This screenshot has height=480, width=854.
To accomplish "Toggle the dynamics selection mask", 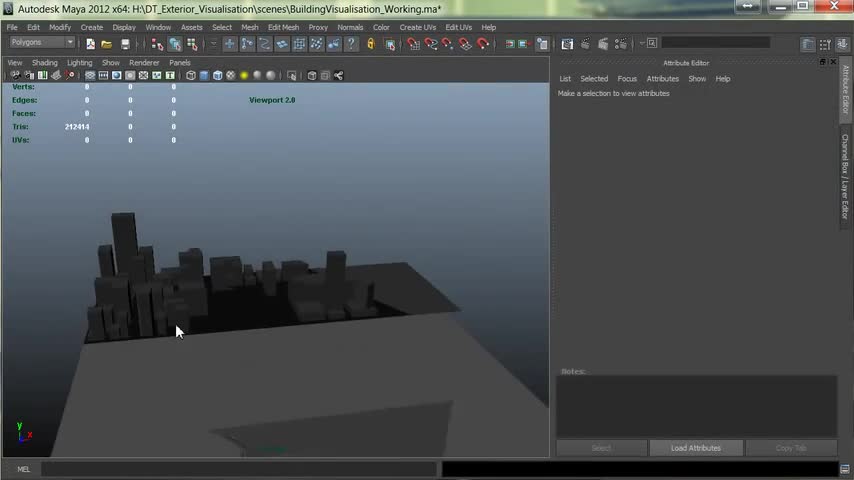I will pyautogui.click(x=316, y=44).
